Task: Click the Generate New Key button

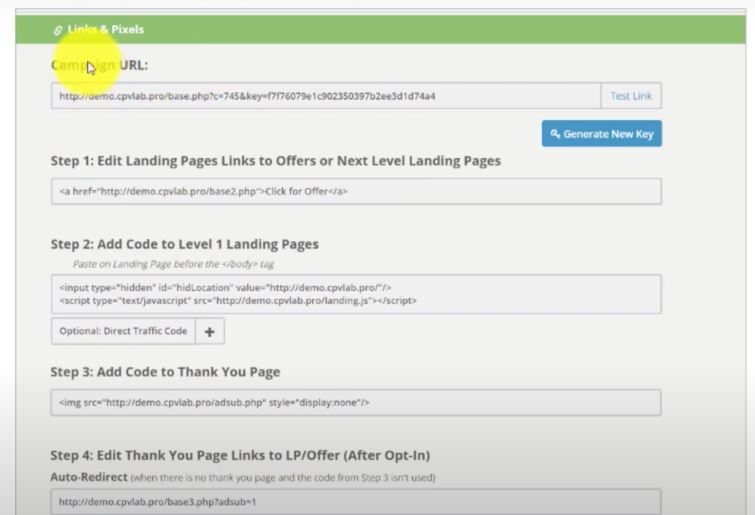Action: click(601, 134)
